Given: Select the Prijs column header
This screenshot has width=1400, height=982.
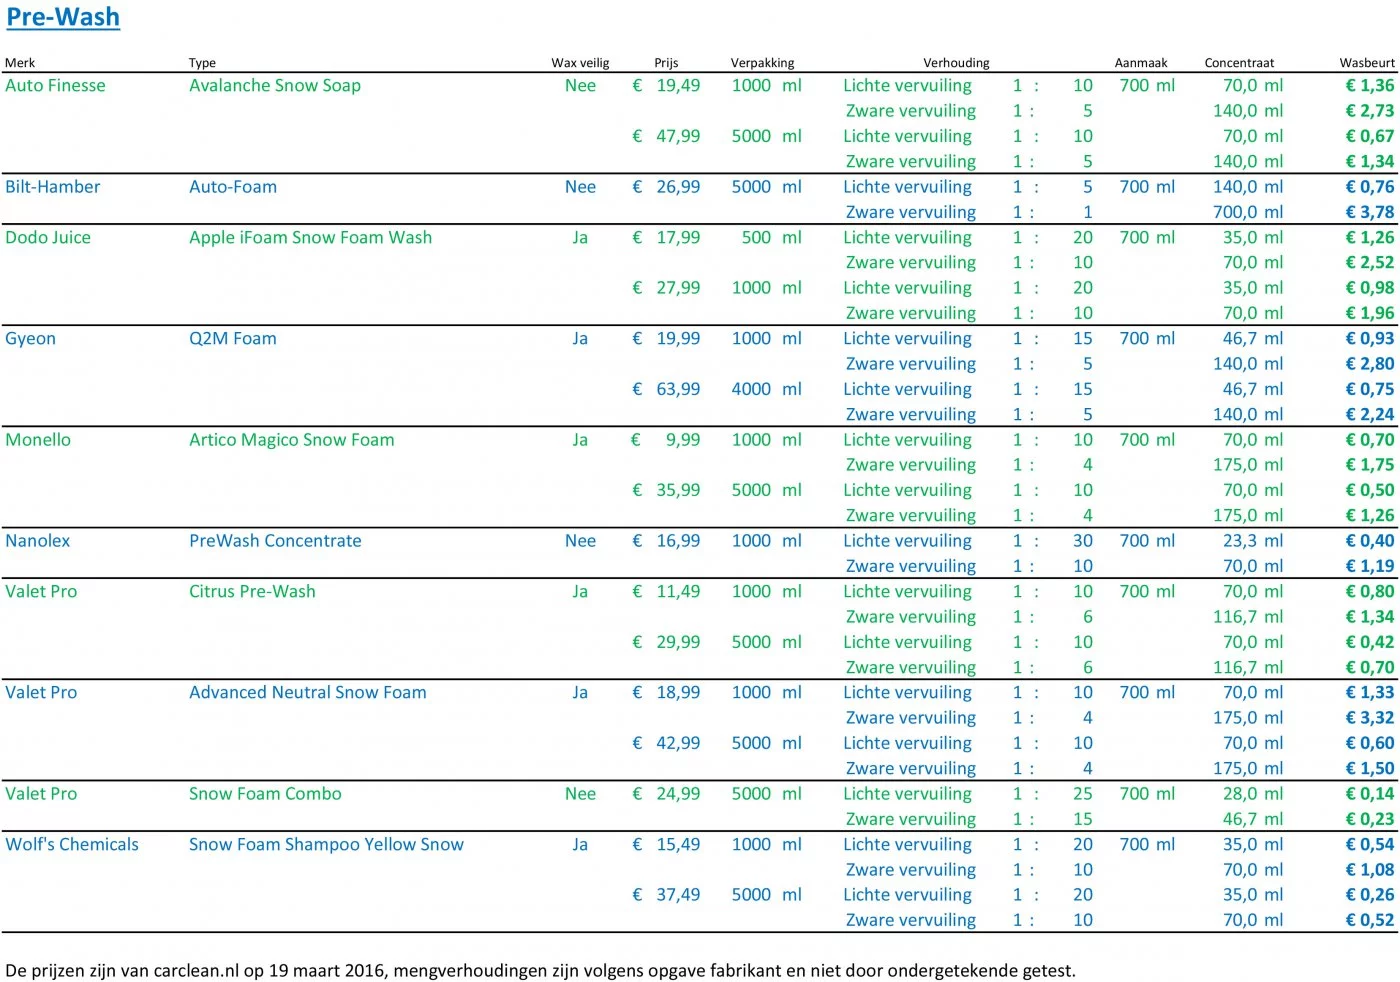Looking at the screenshot, I should click(x=666, y=62).
